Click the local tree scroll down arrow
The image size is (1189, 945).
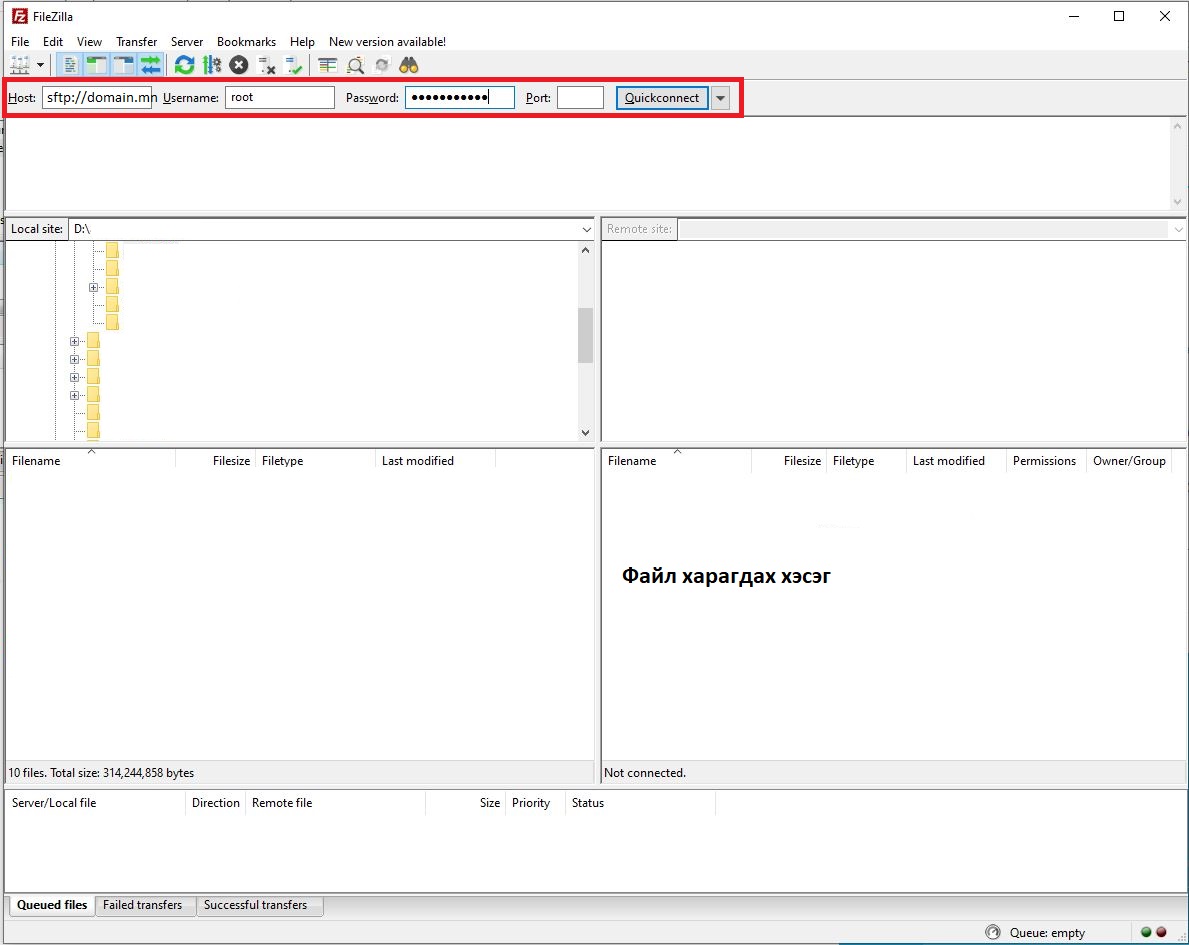[585, 432]
